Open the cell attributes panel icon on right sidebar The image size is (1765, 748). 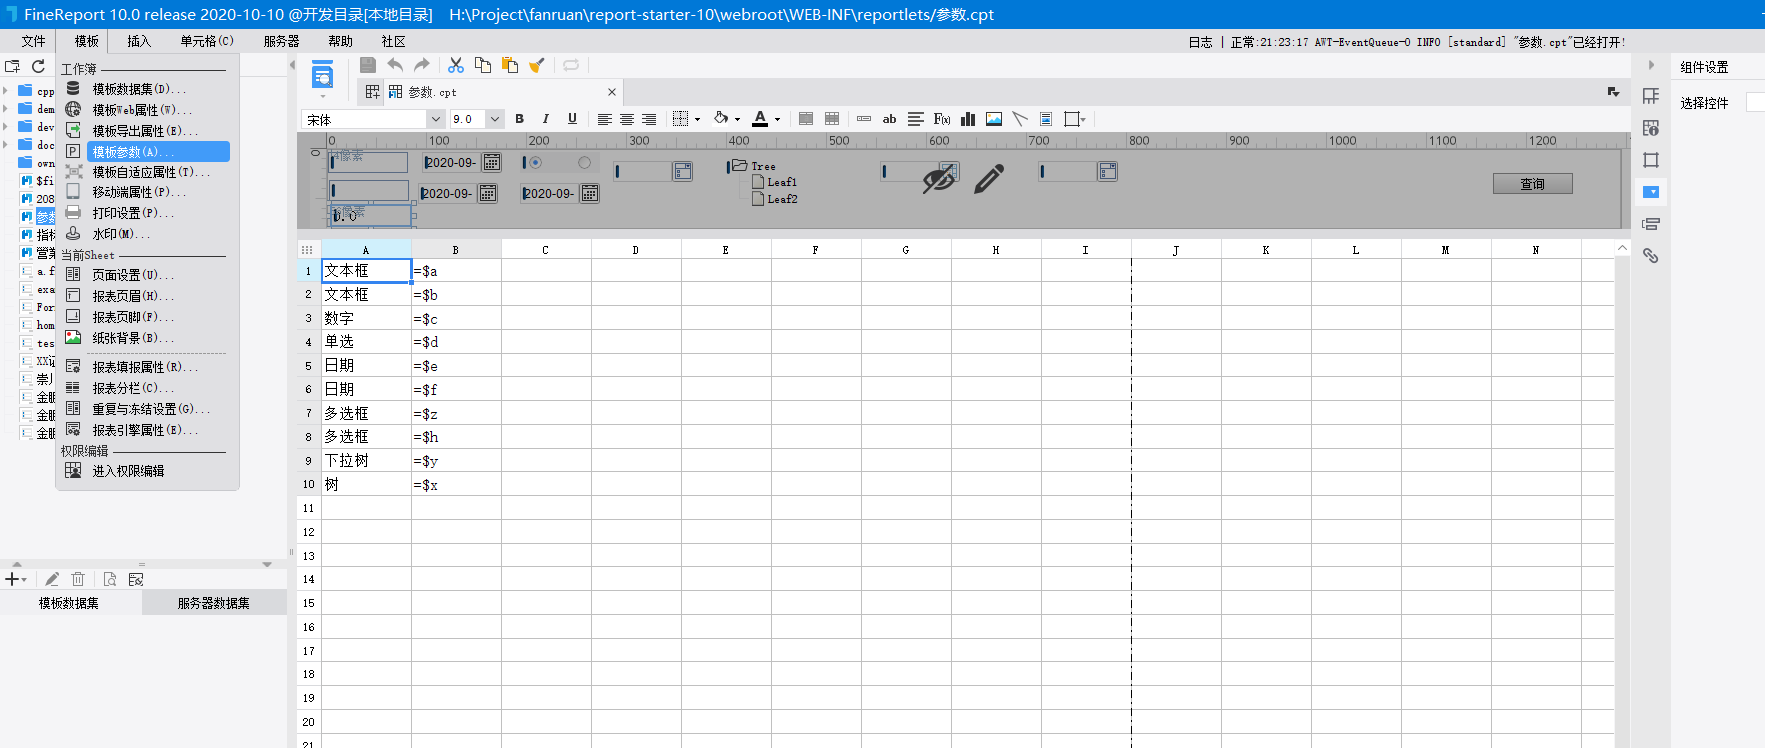point(1651,128)
